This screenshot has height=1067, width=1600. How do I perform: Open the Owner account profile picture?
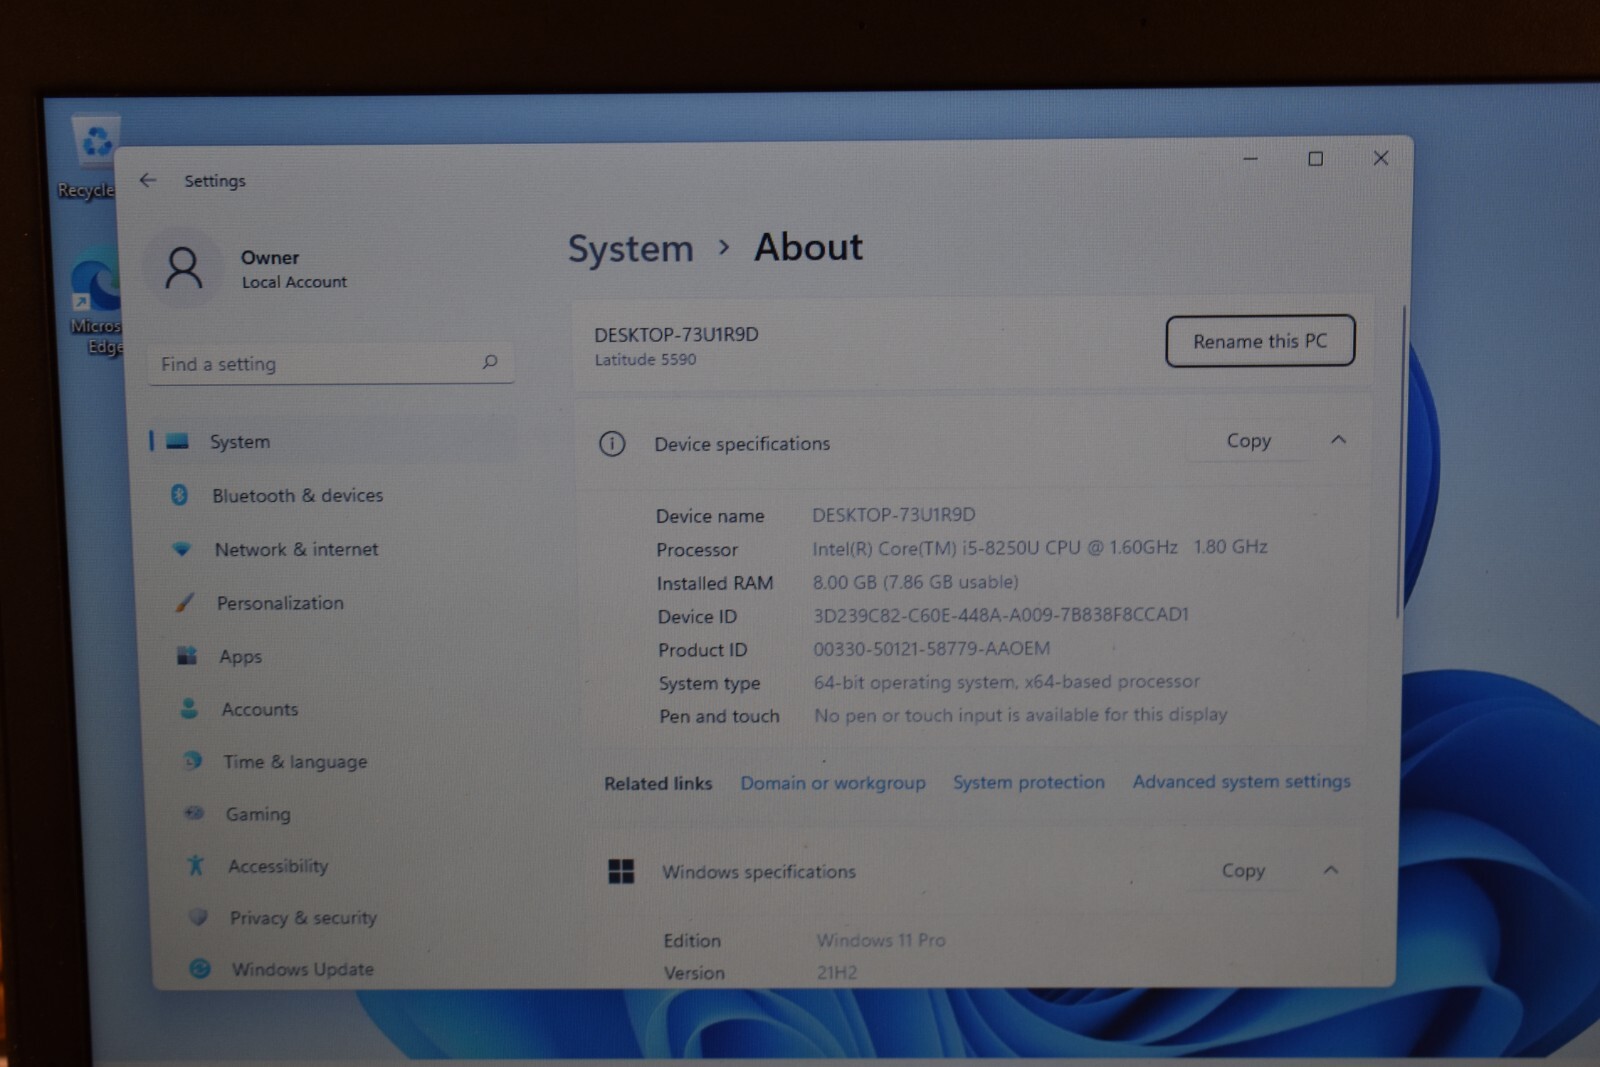point(184,269)
